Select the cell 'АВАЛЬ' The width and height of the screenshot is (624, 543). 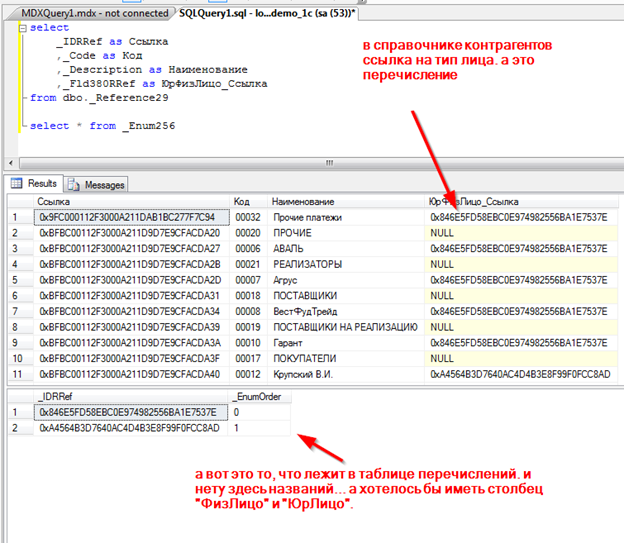click(346, 249)
